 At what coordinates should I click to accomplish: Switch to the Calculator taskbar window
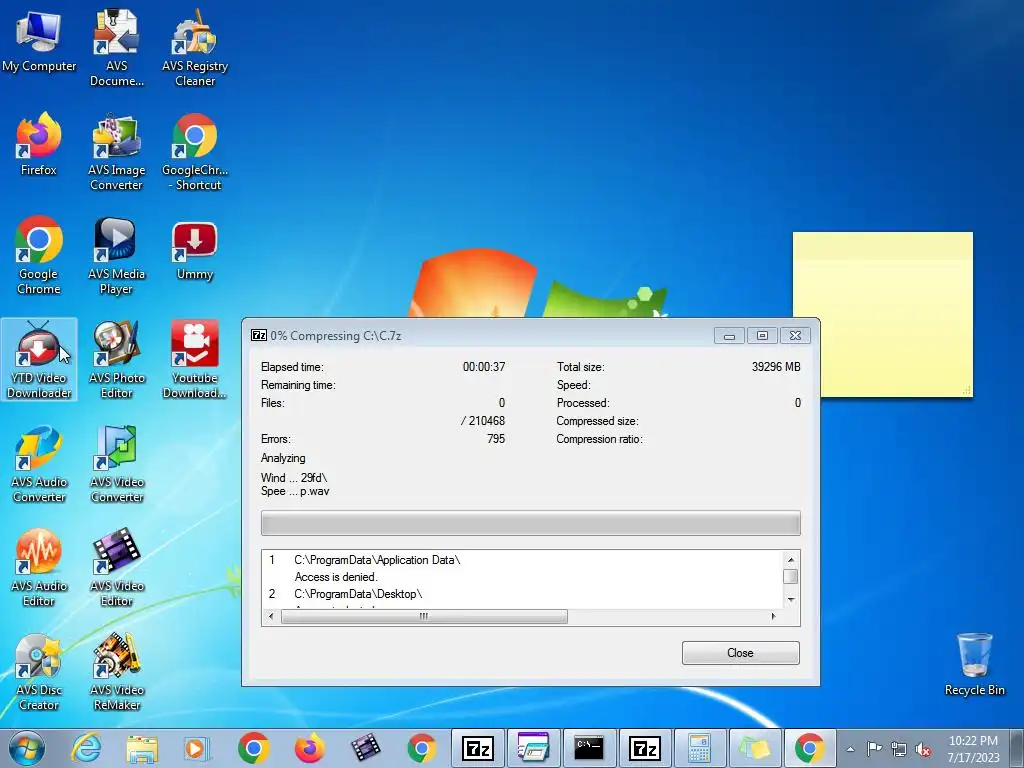[699, 748]
